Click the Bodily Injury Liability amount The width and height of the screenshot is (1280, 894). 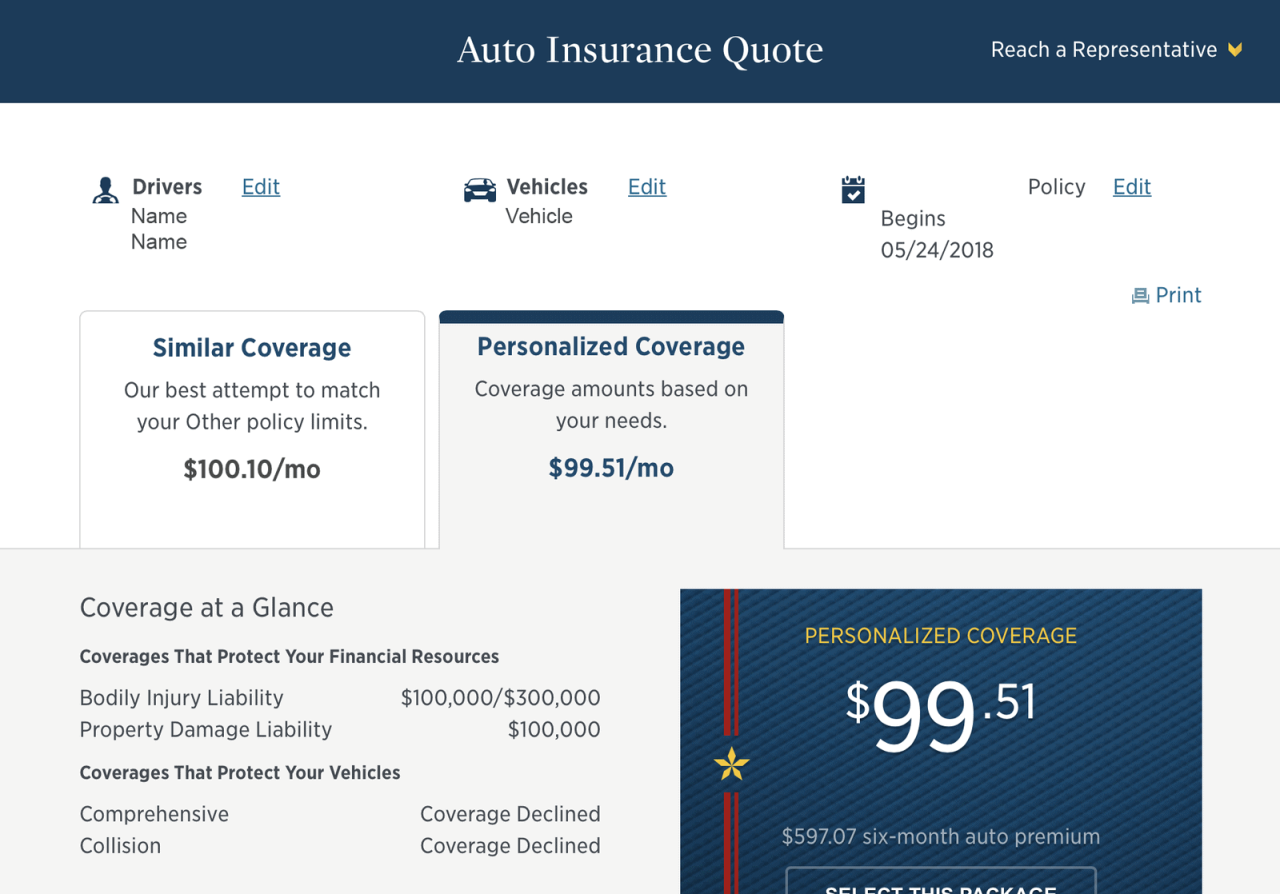(x=500, y=697)
